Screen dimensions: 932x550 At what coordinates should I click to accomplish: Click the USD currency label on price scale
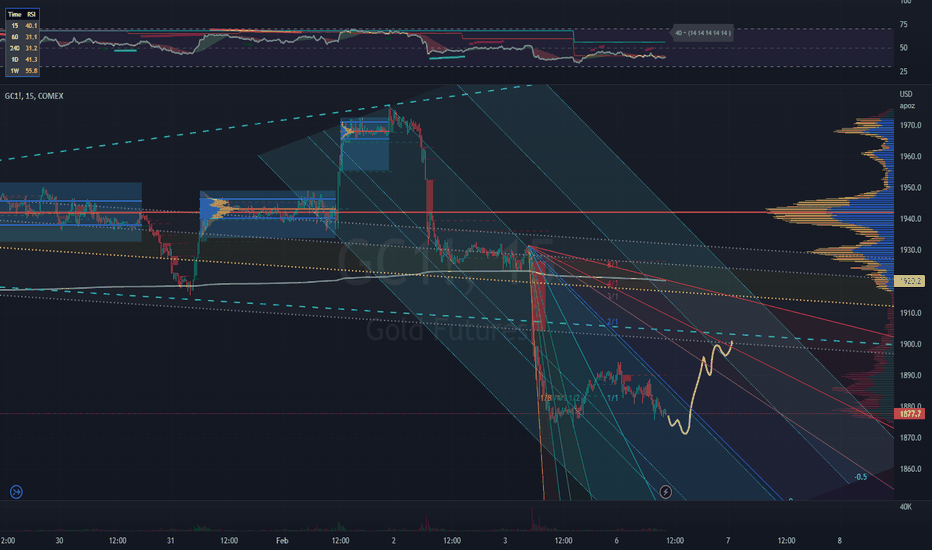click(x=905, y=94)
